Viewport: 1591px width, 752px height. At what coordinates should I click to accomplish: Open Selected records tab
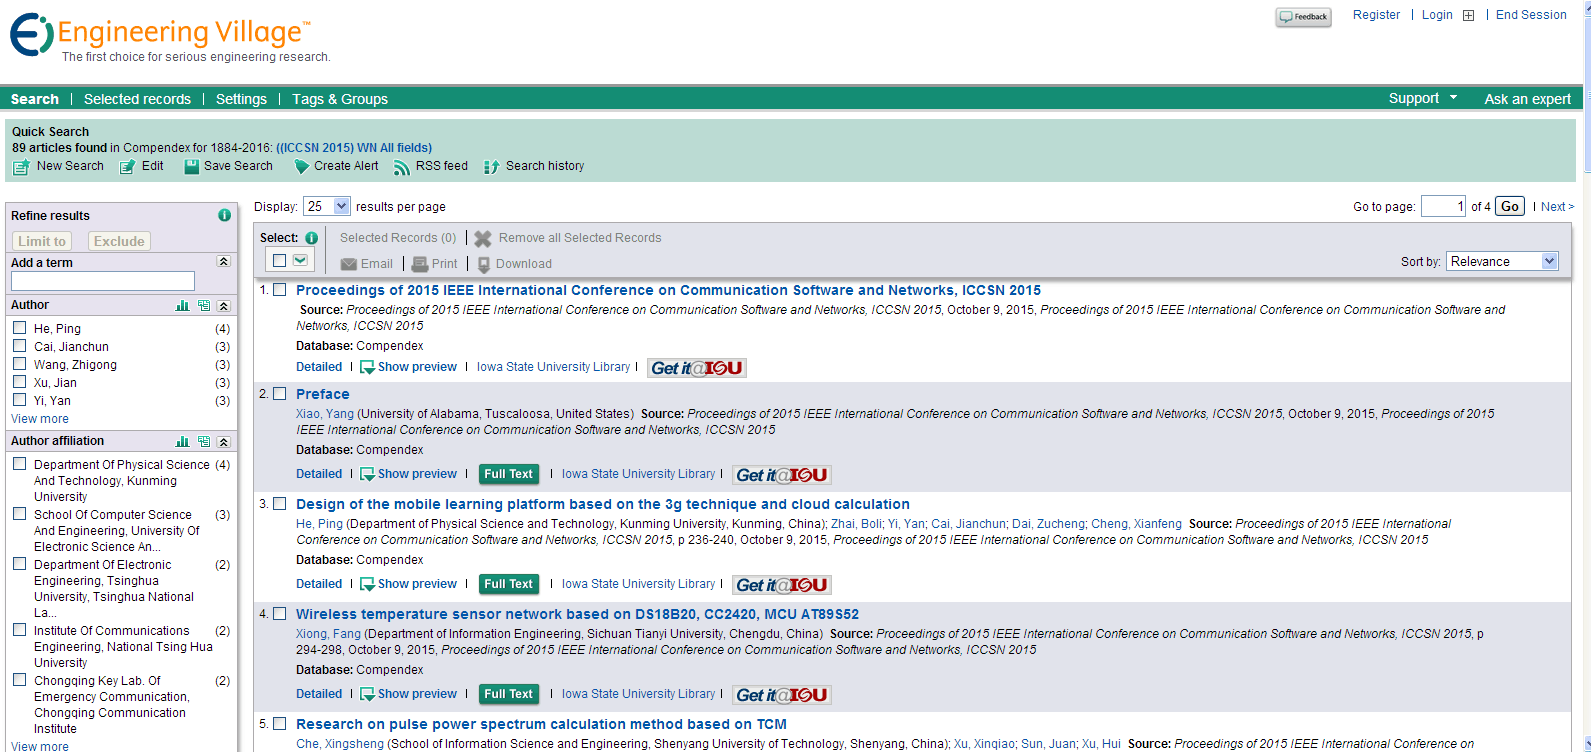pos(137,99)
